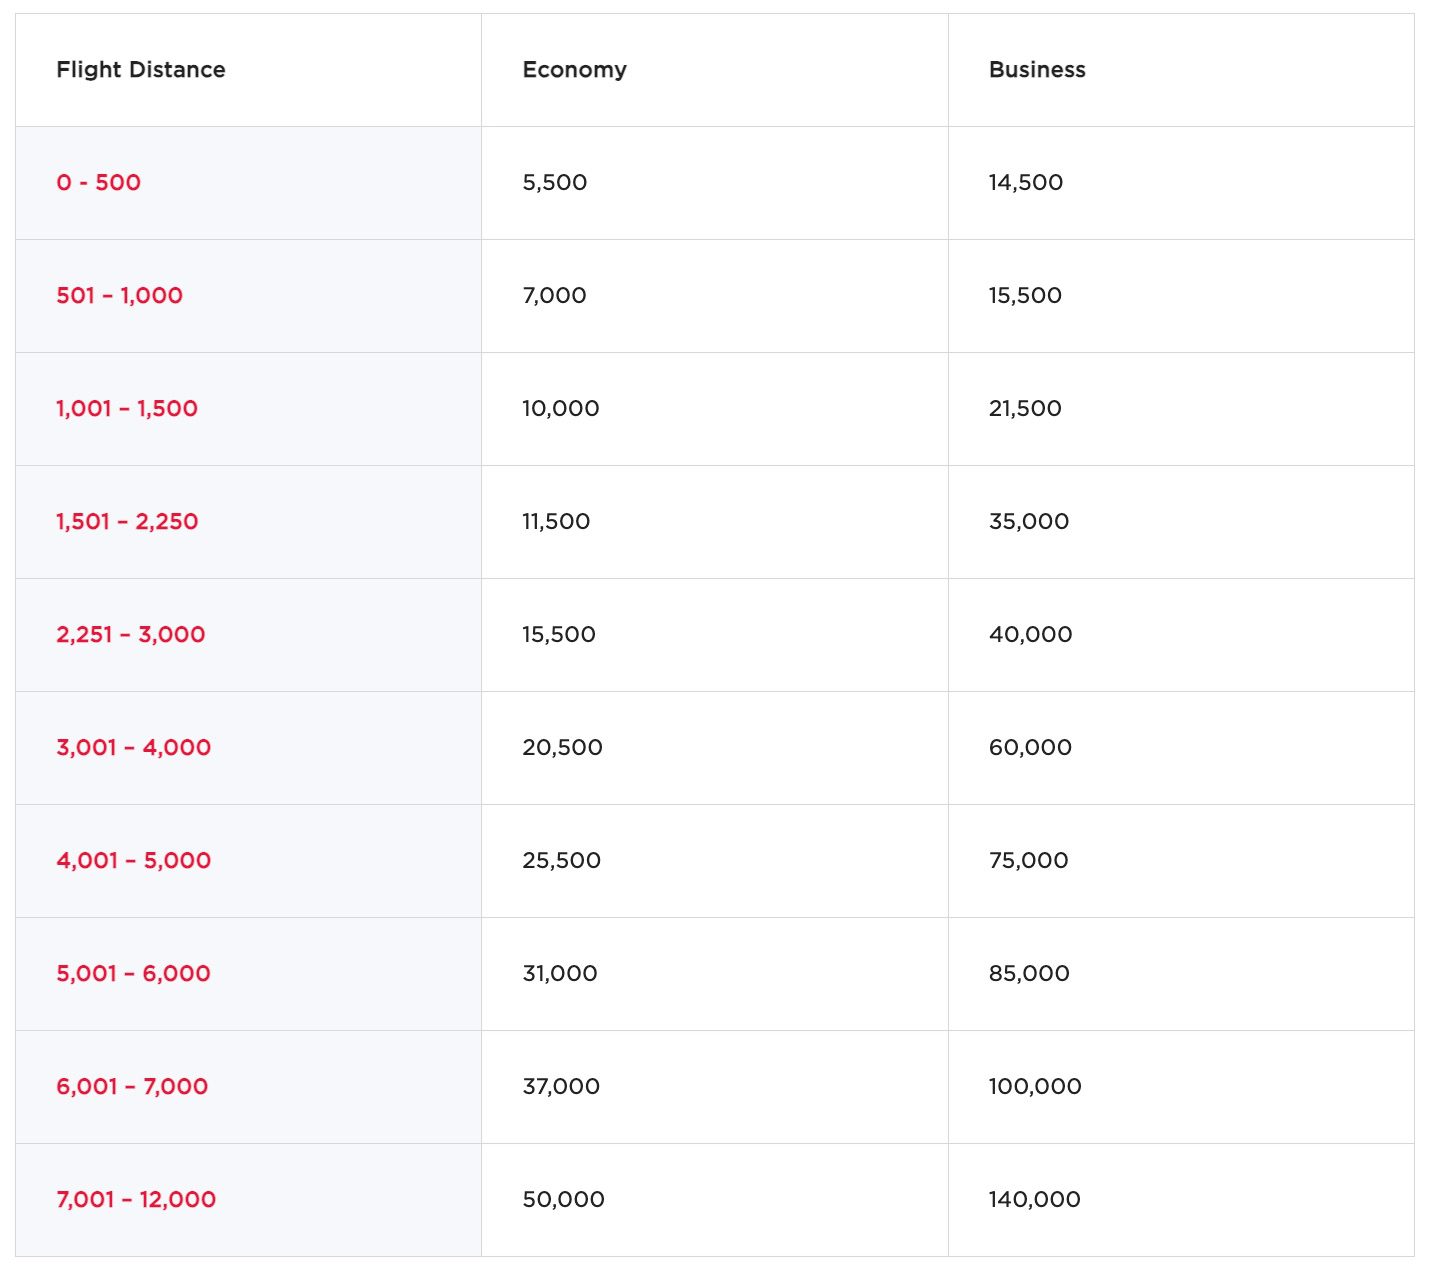Click the 60,000 Business value
1436x1274 pixels.
(1031, 748)
